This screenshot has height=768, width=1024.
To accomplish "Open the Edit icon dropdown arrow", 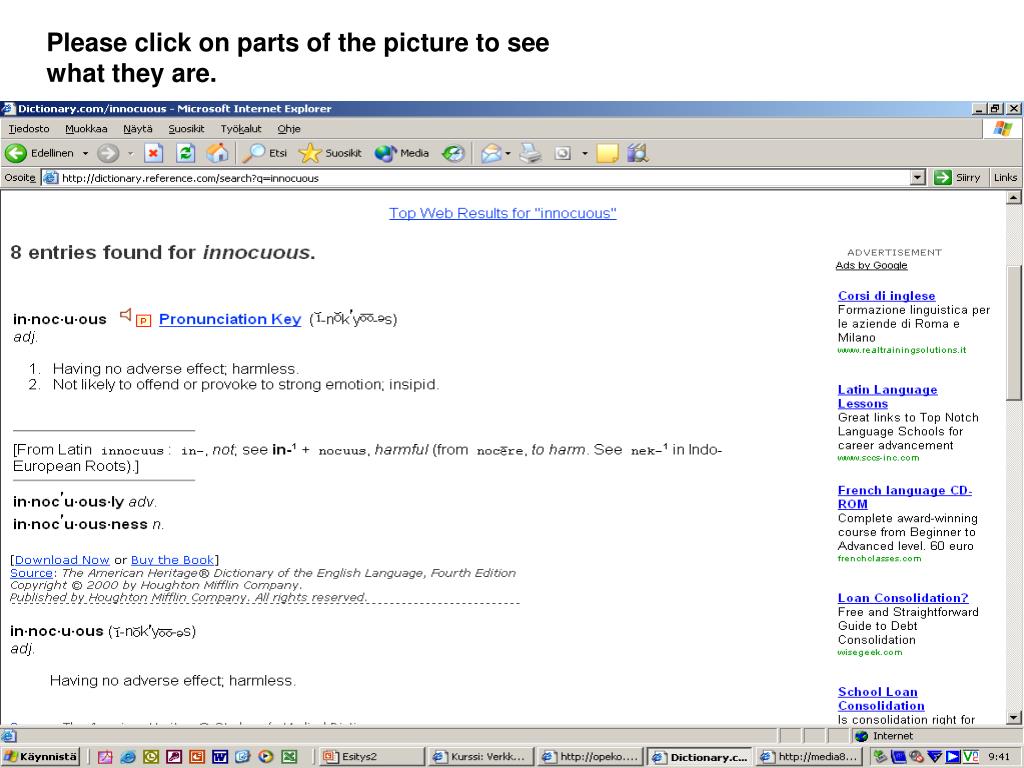I will point(584,153).
